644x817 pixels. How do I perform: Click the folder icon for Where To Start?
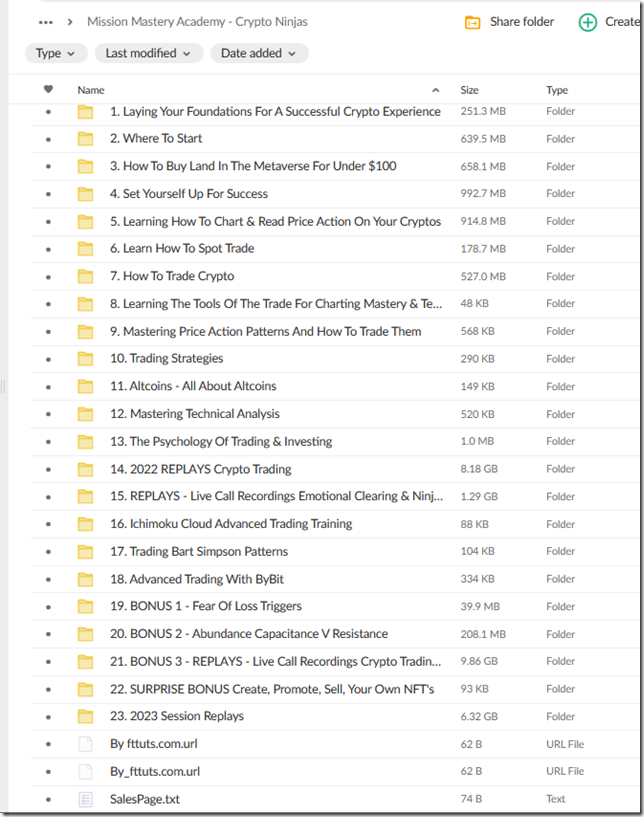pos(85,139)
